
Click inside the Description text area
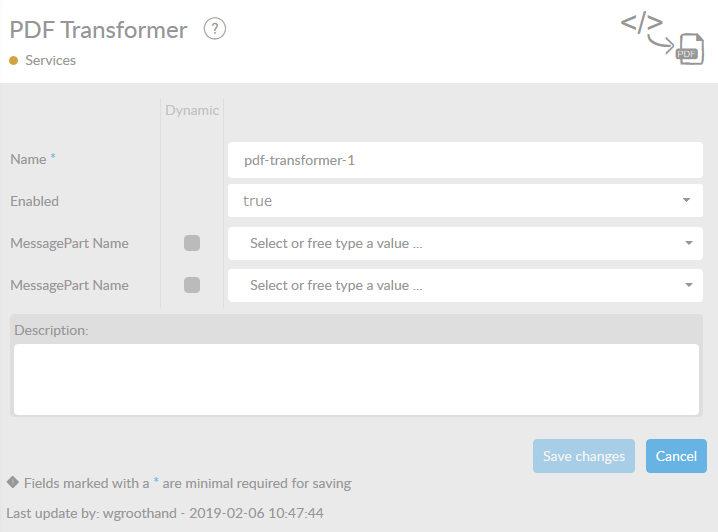tap(356, 378)
